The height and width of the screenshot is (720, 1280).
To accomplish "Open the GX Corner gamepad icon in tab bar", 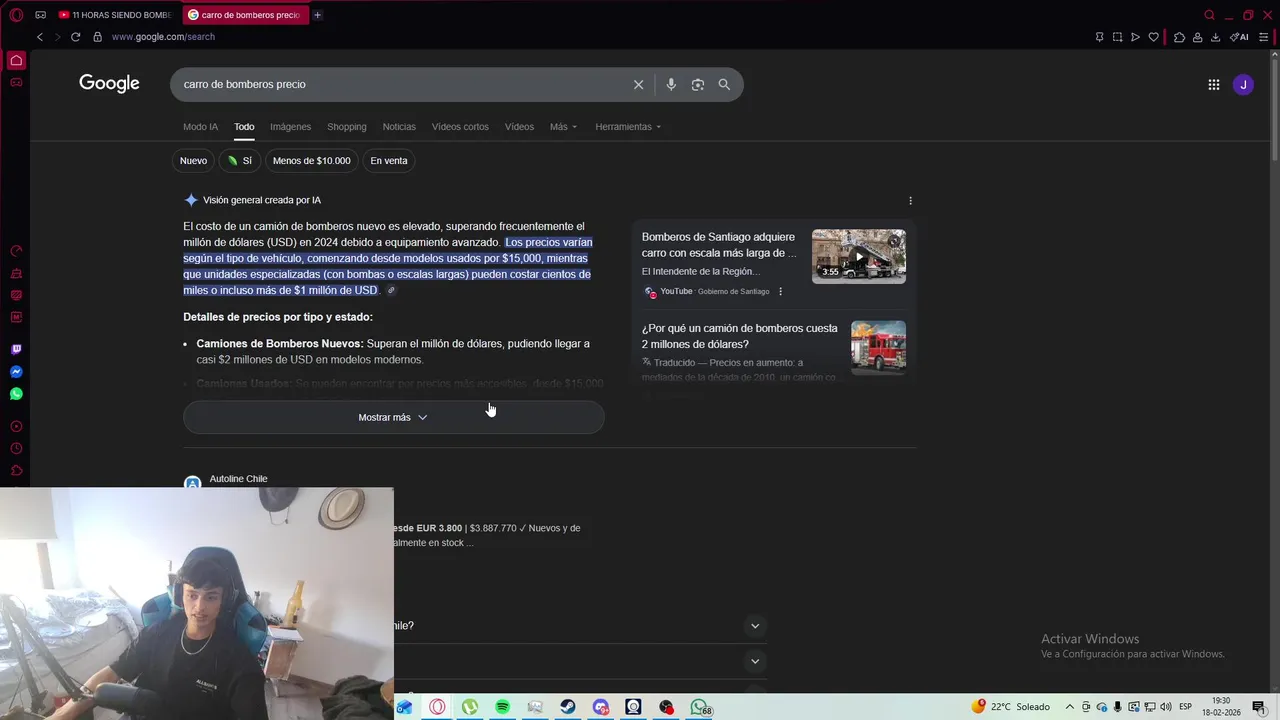I will [x=40, y=15].
